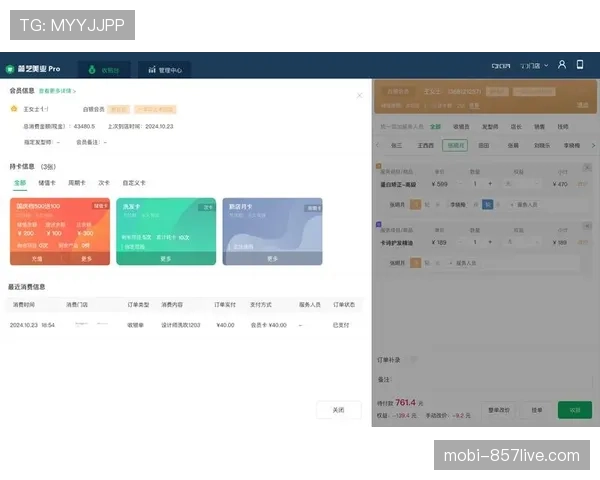Select the 自定义卡 card filter tab
The image size is (600, 480).
[134, 183]
